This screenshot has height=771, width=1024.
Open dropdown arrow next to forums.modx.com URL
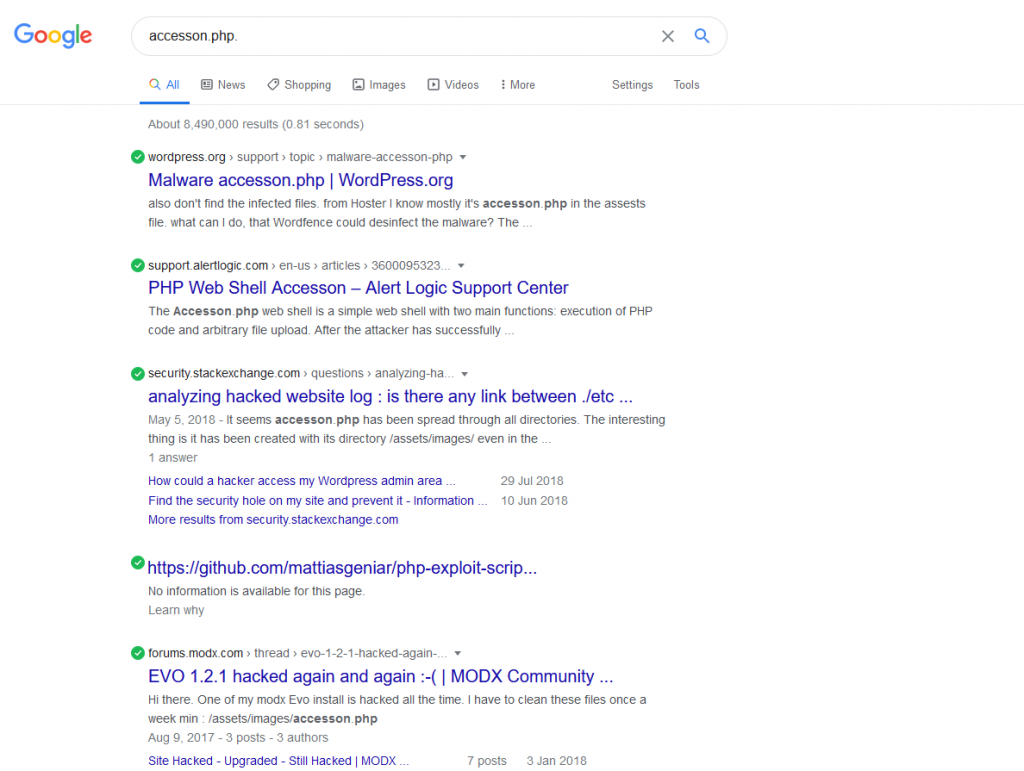coord(458,653)
